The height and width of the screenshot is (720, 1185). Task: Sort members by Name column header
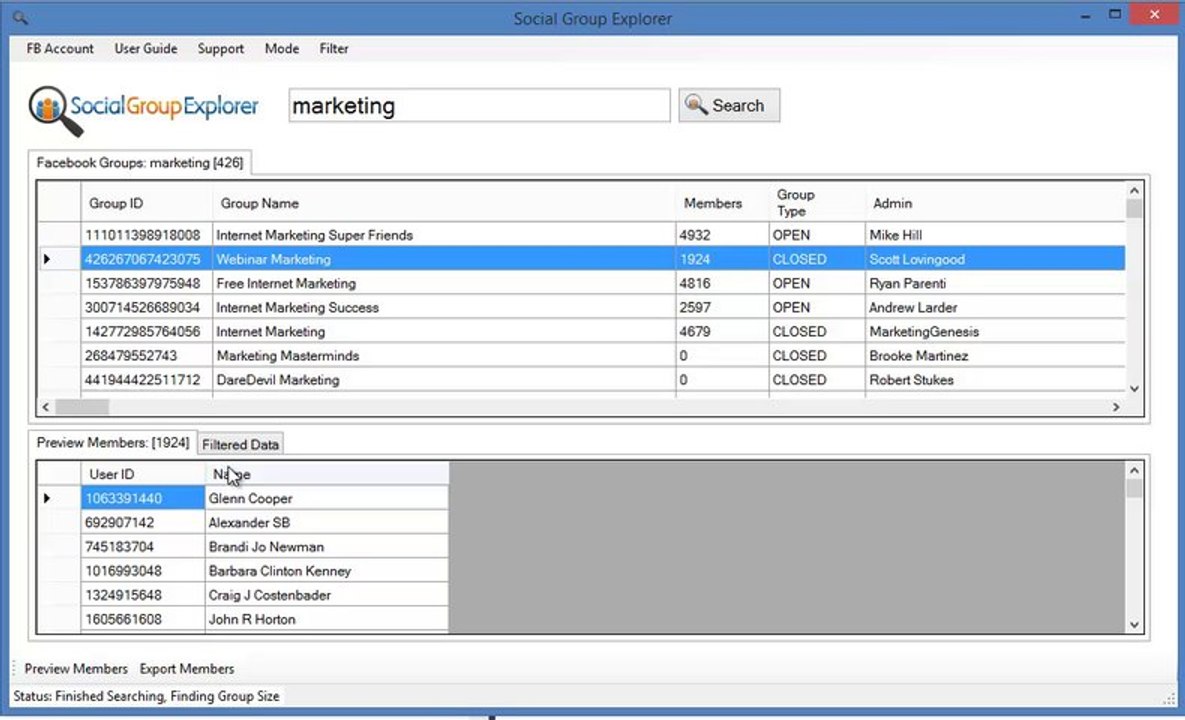point(326,474)
